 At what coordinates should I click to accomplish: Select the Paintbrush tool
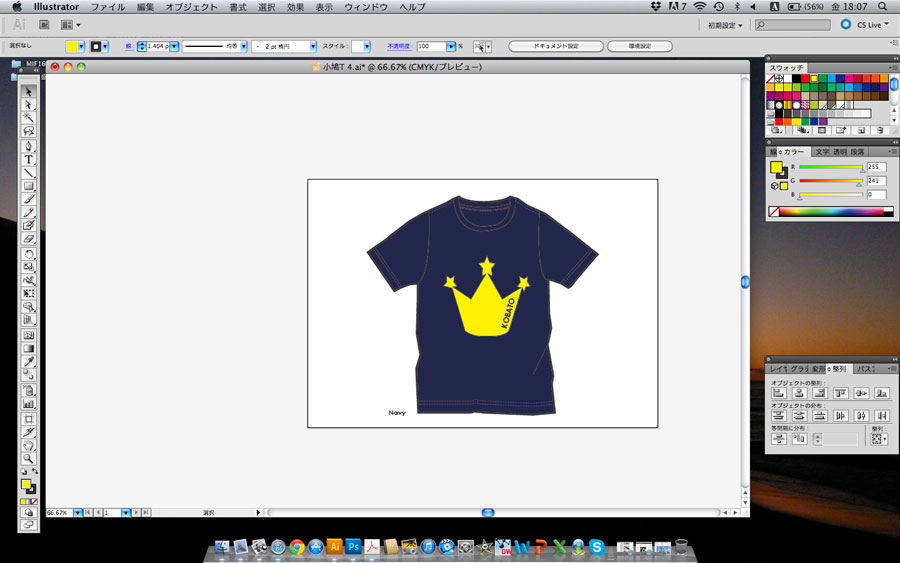coord(28,199)
